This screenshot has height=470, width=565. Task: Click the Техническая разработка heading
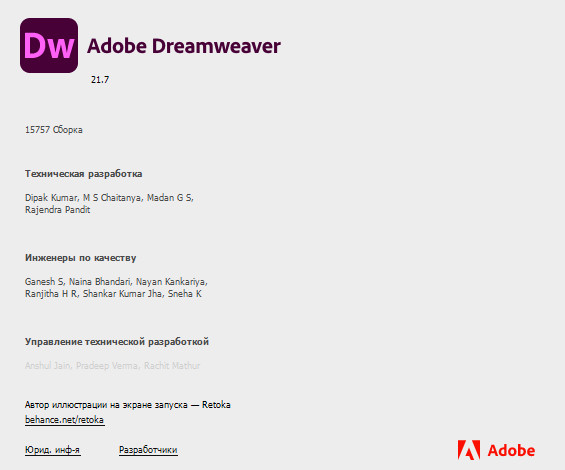84,174
